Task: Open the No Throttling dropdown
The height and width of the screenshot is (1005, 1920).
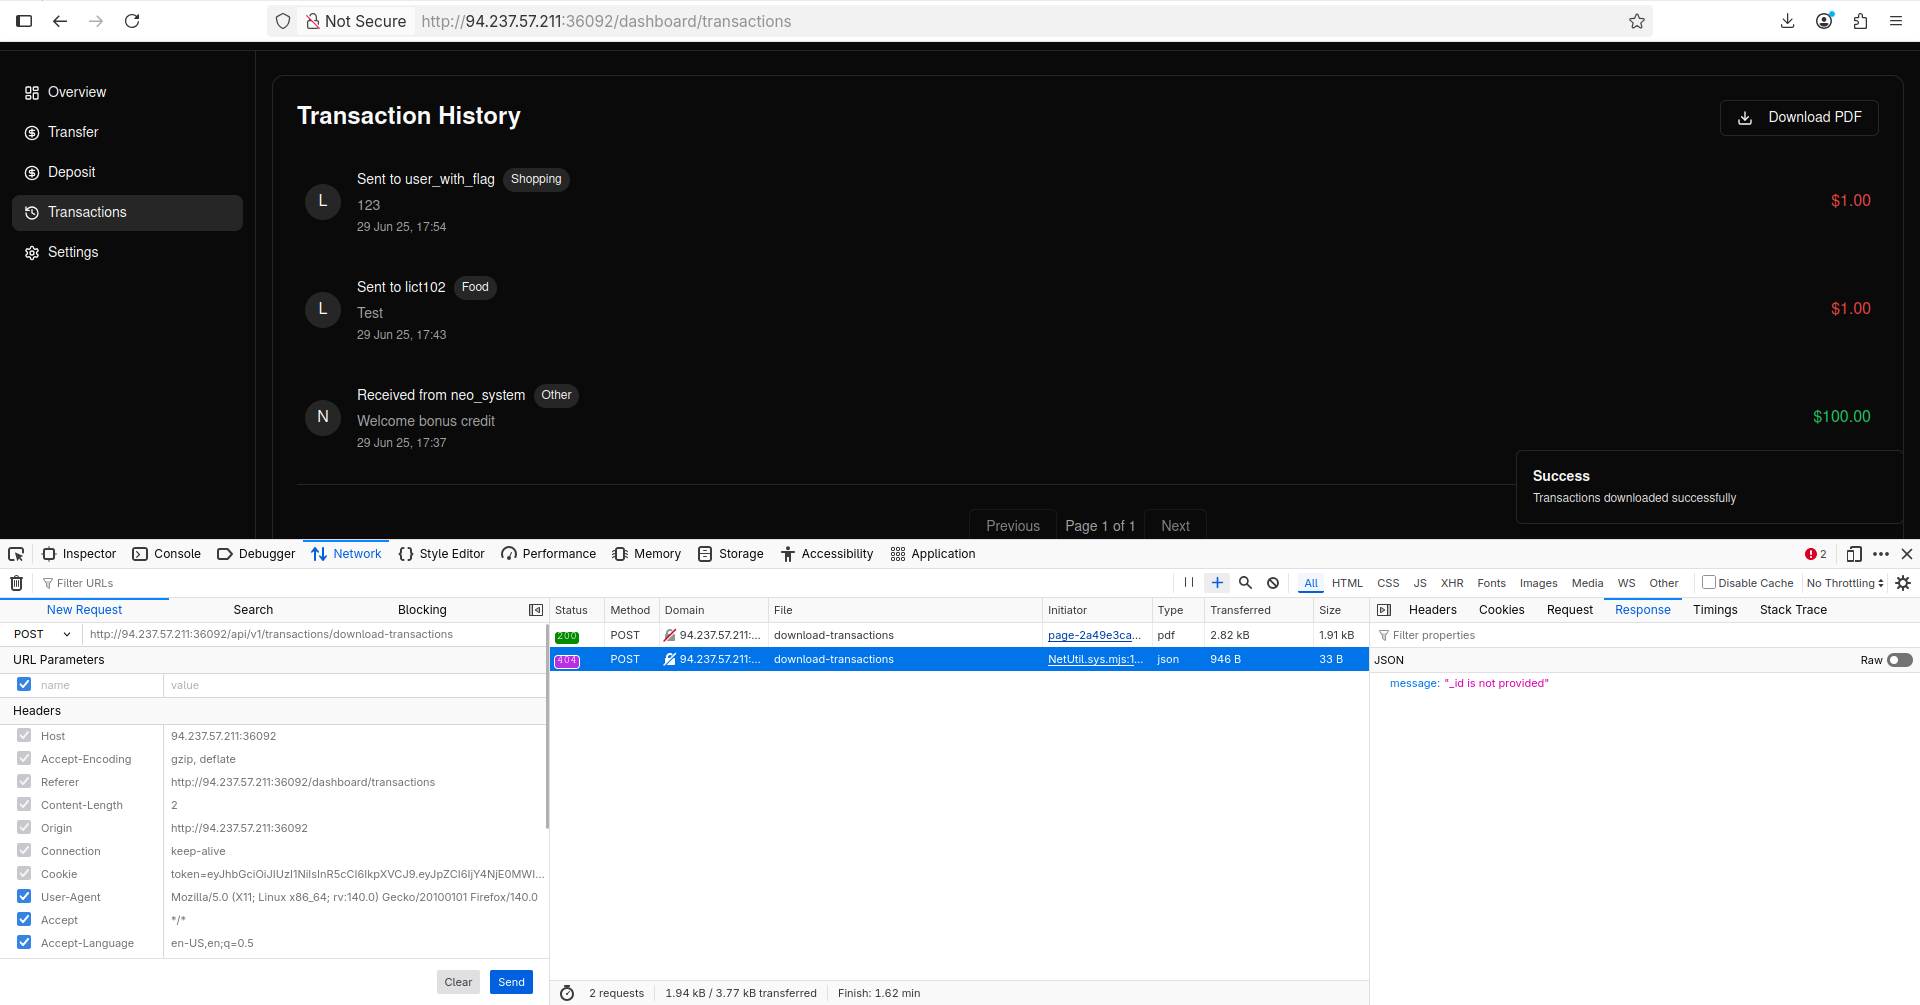Action: 1845,583
